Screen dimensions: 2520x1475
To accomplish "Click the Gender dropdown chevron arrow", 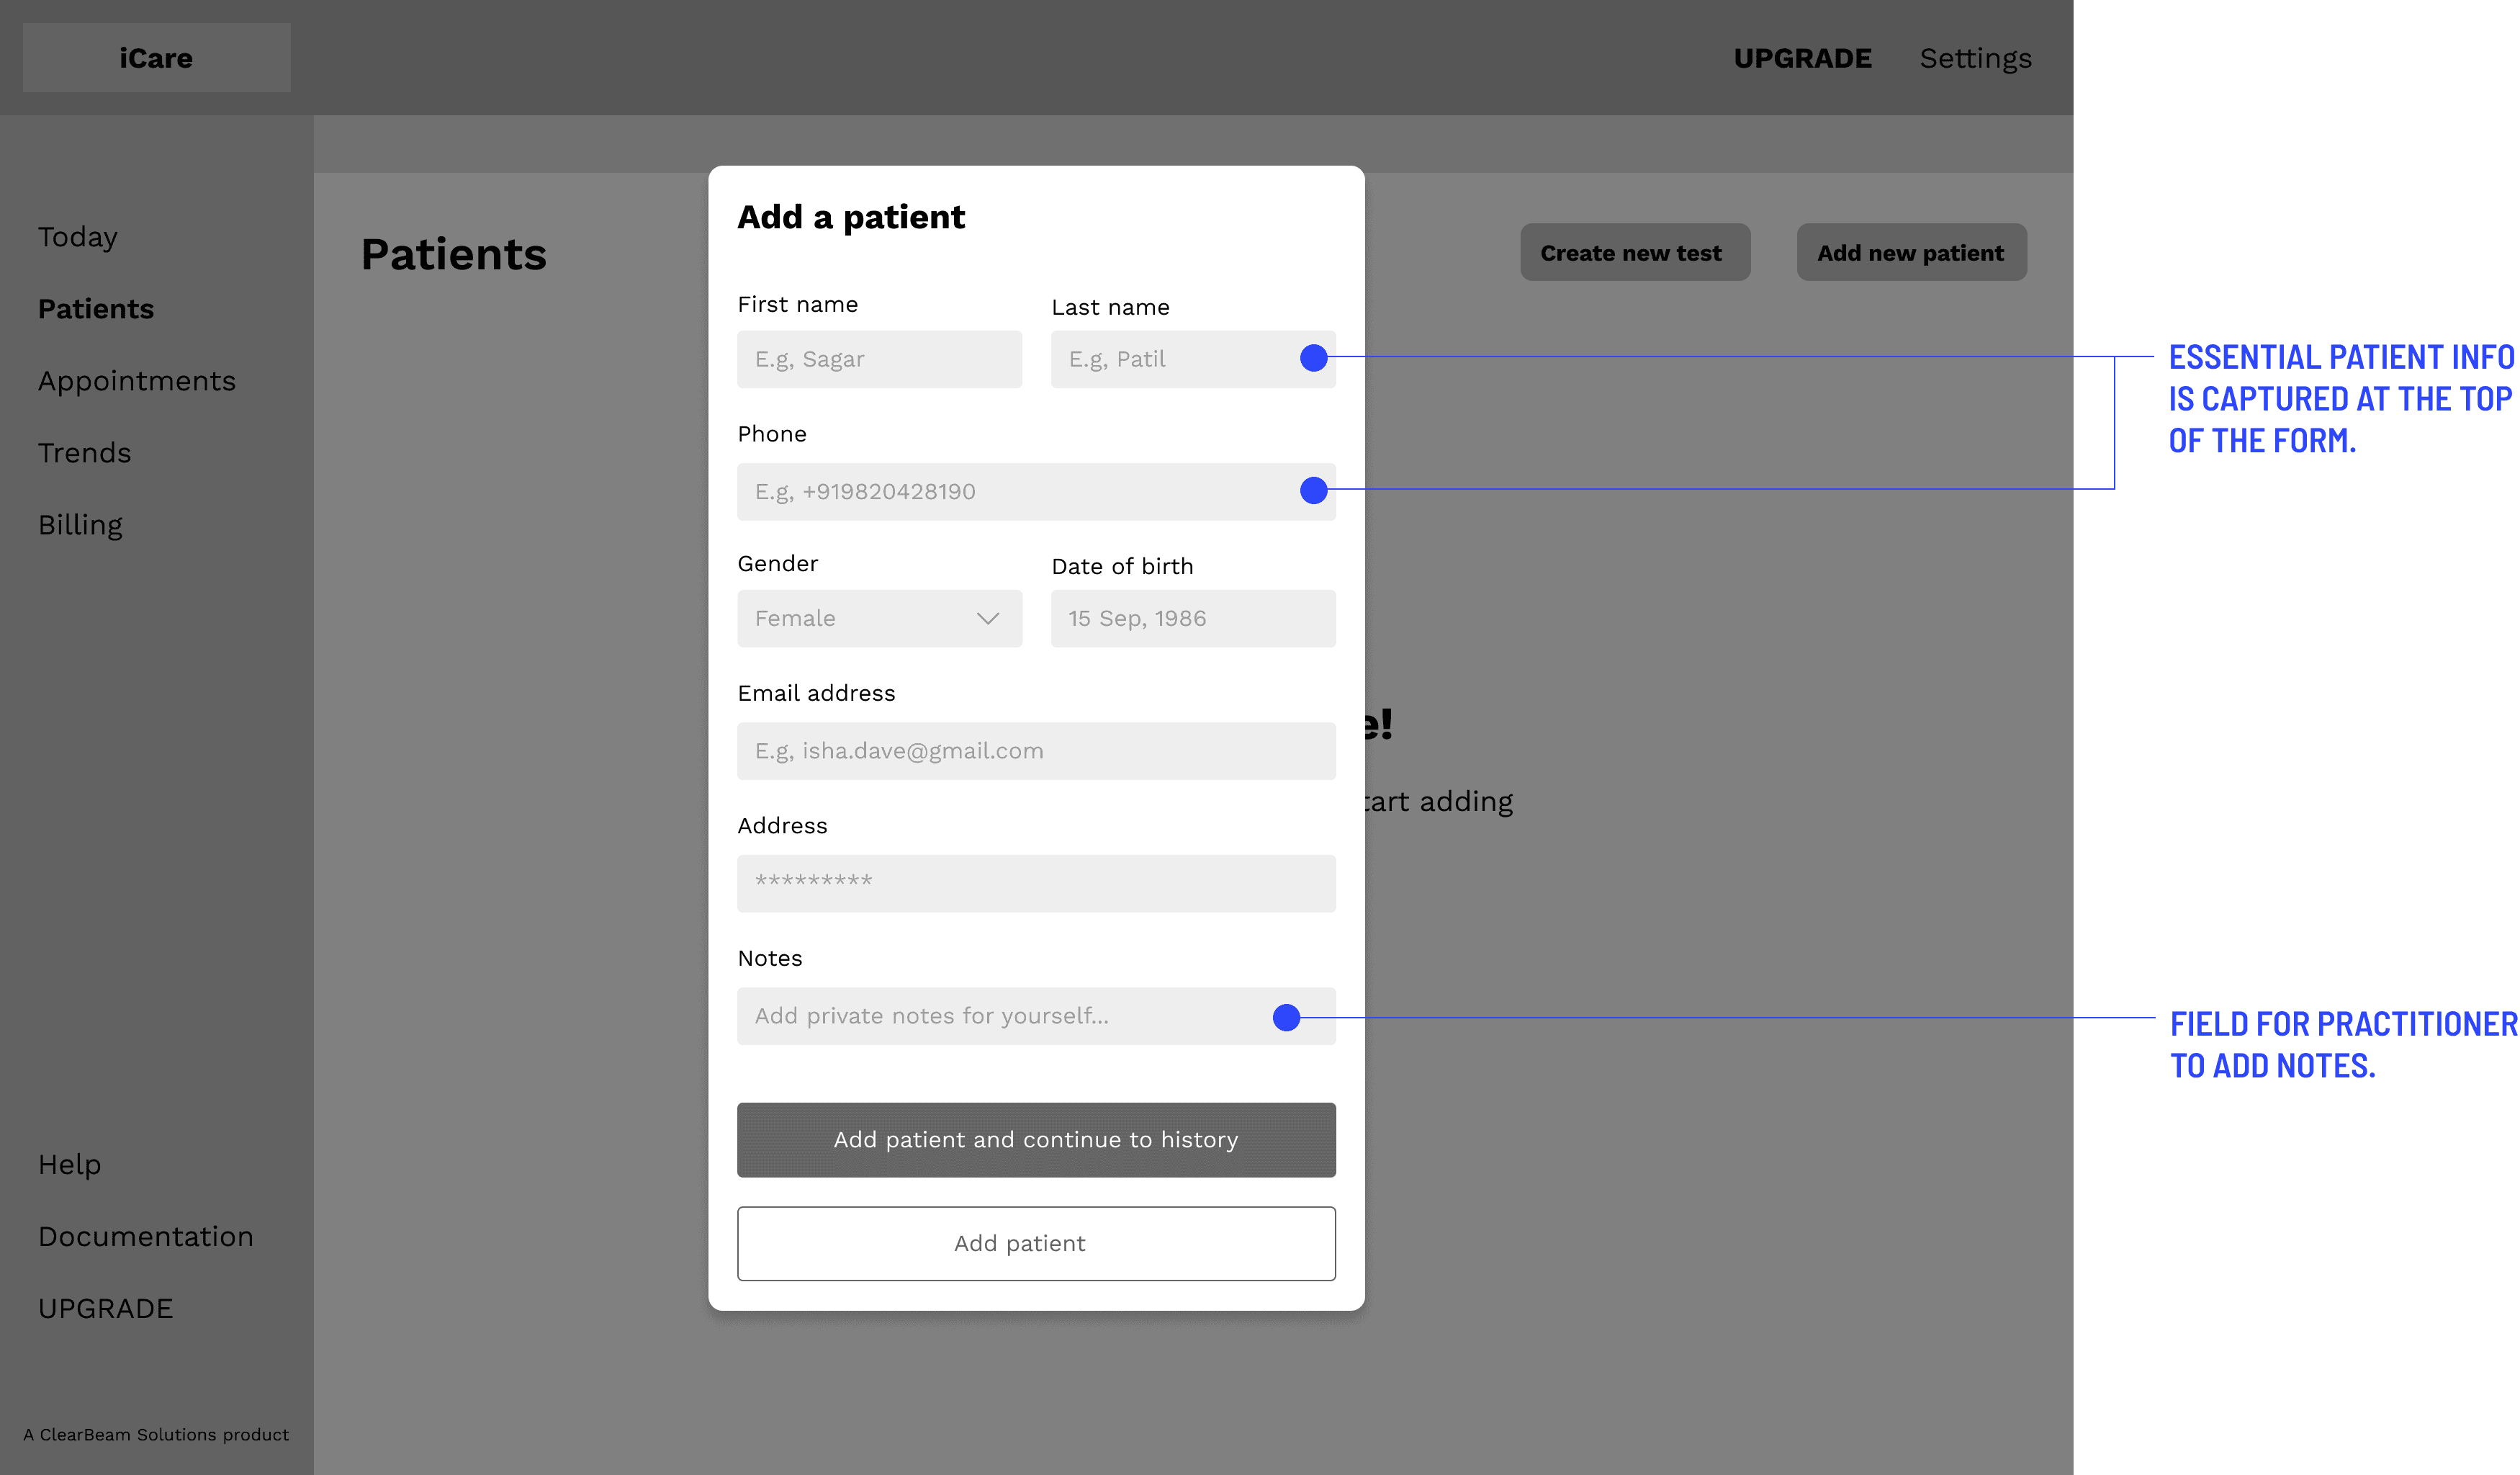I will 987,618.
